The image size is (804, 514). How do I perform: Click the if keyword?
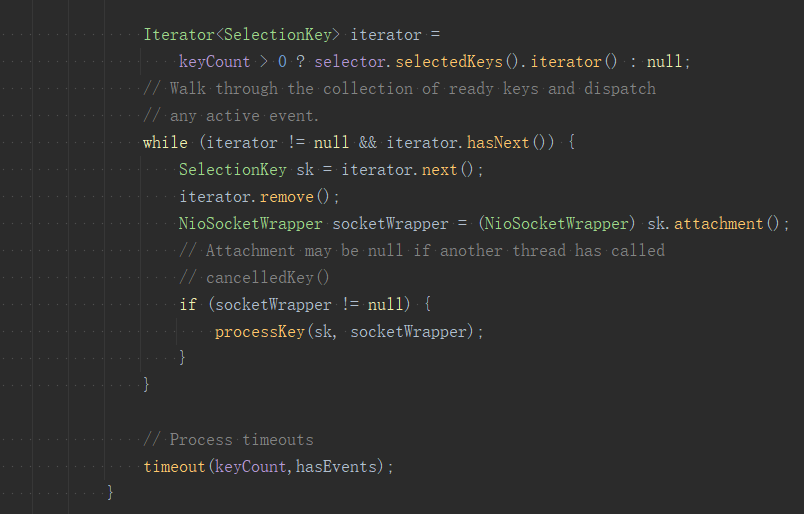click(188, 304)
